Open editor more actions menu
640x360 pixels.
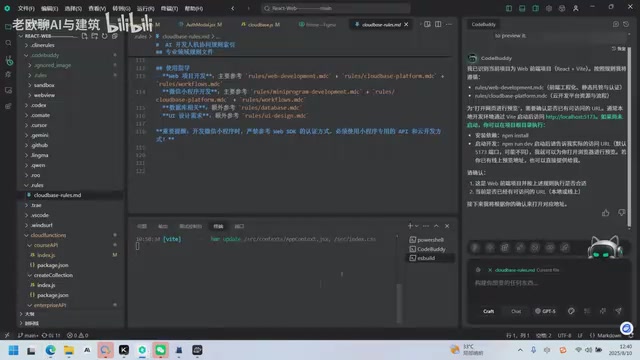click(x=449, y=24)
